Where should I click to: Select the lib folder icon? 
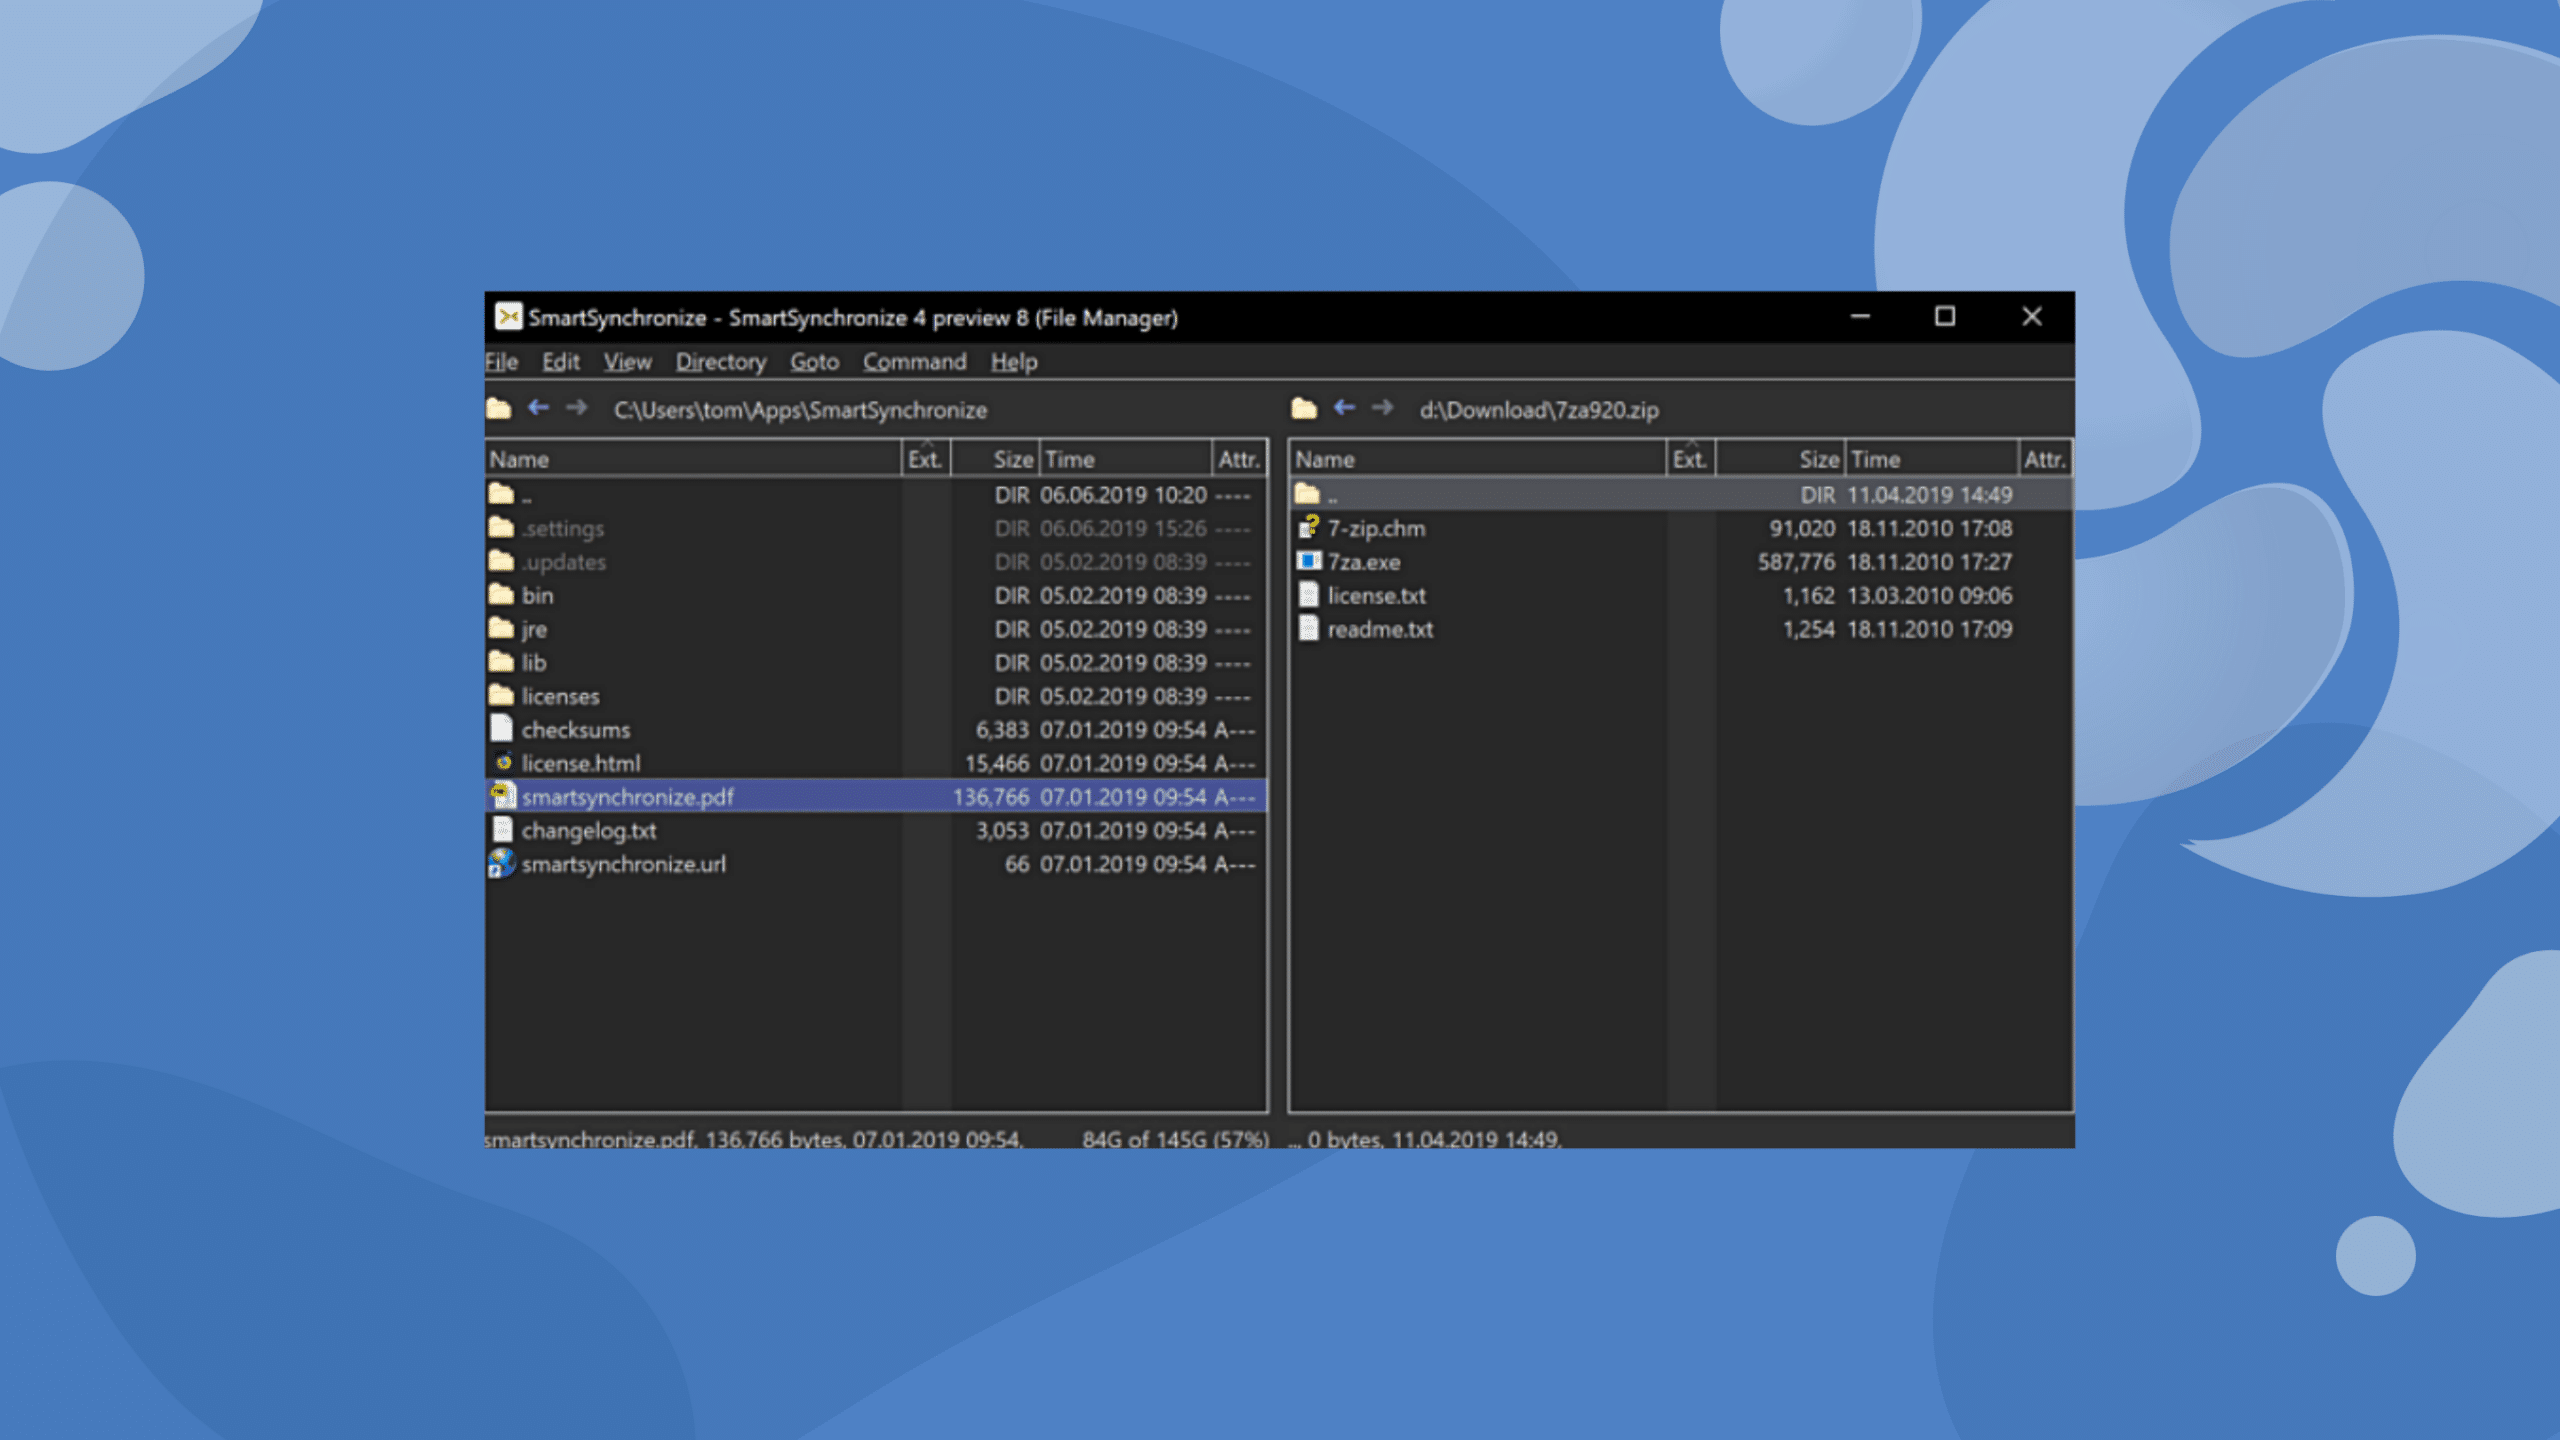(501, 662)
